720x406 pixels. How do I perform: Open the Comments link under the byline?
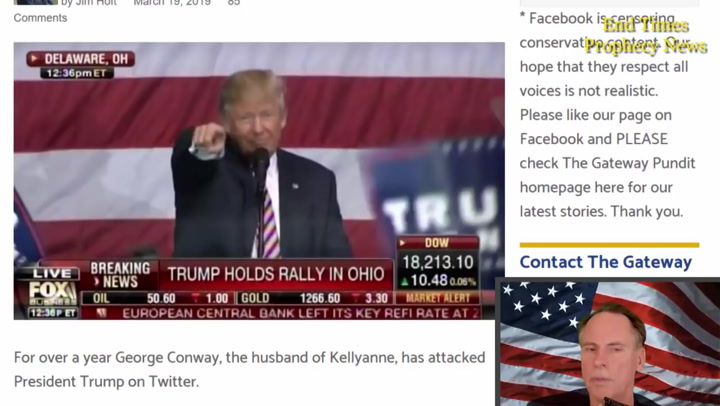tap(40, 18)
